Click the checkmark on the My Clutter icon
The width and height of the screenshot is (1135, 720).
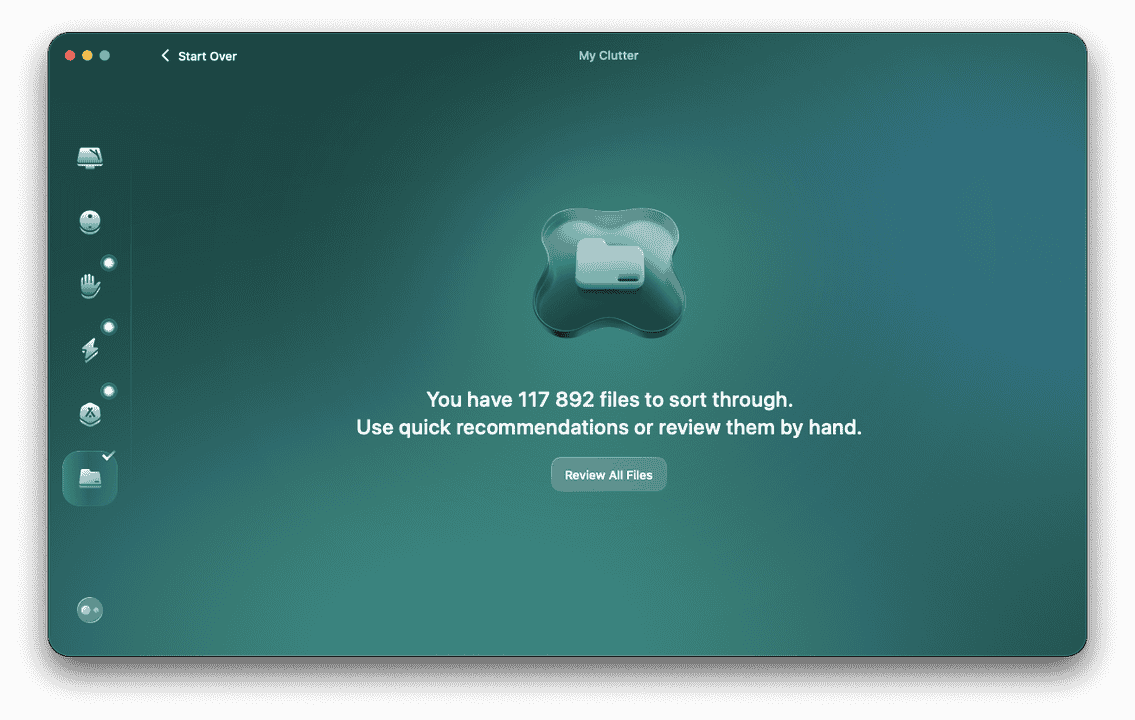point(110,455)
